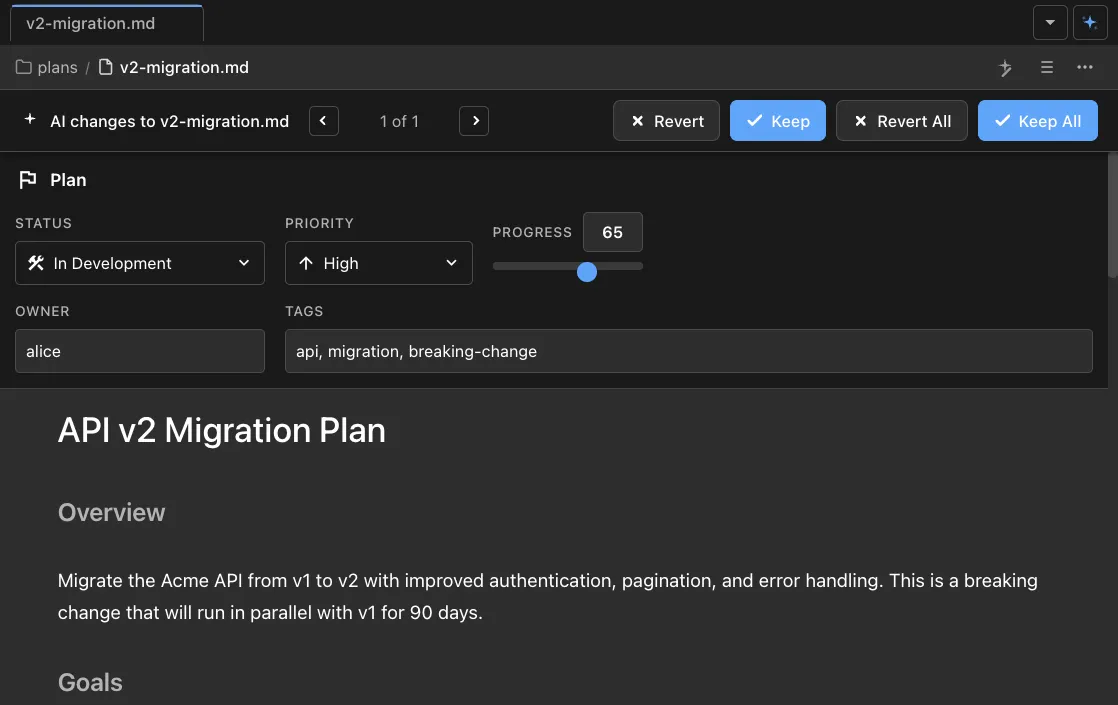This screenshot has height=705, width=1118.
Task: Open the Priority dropdown showing High
Action: pos(378,263)
